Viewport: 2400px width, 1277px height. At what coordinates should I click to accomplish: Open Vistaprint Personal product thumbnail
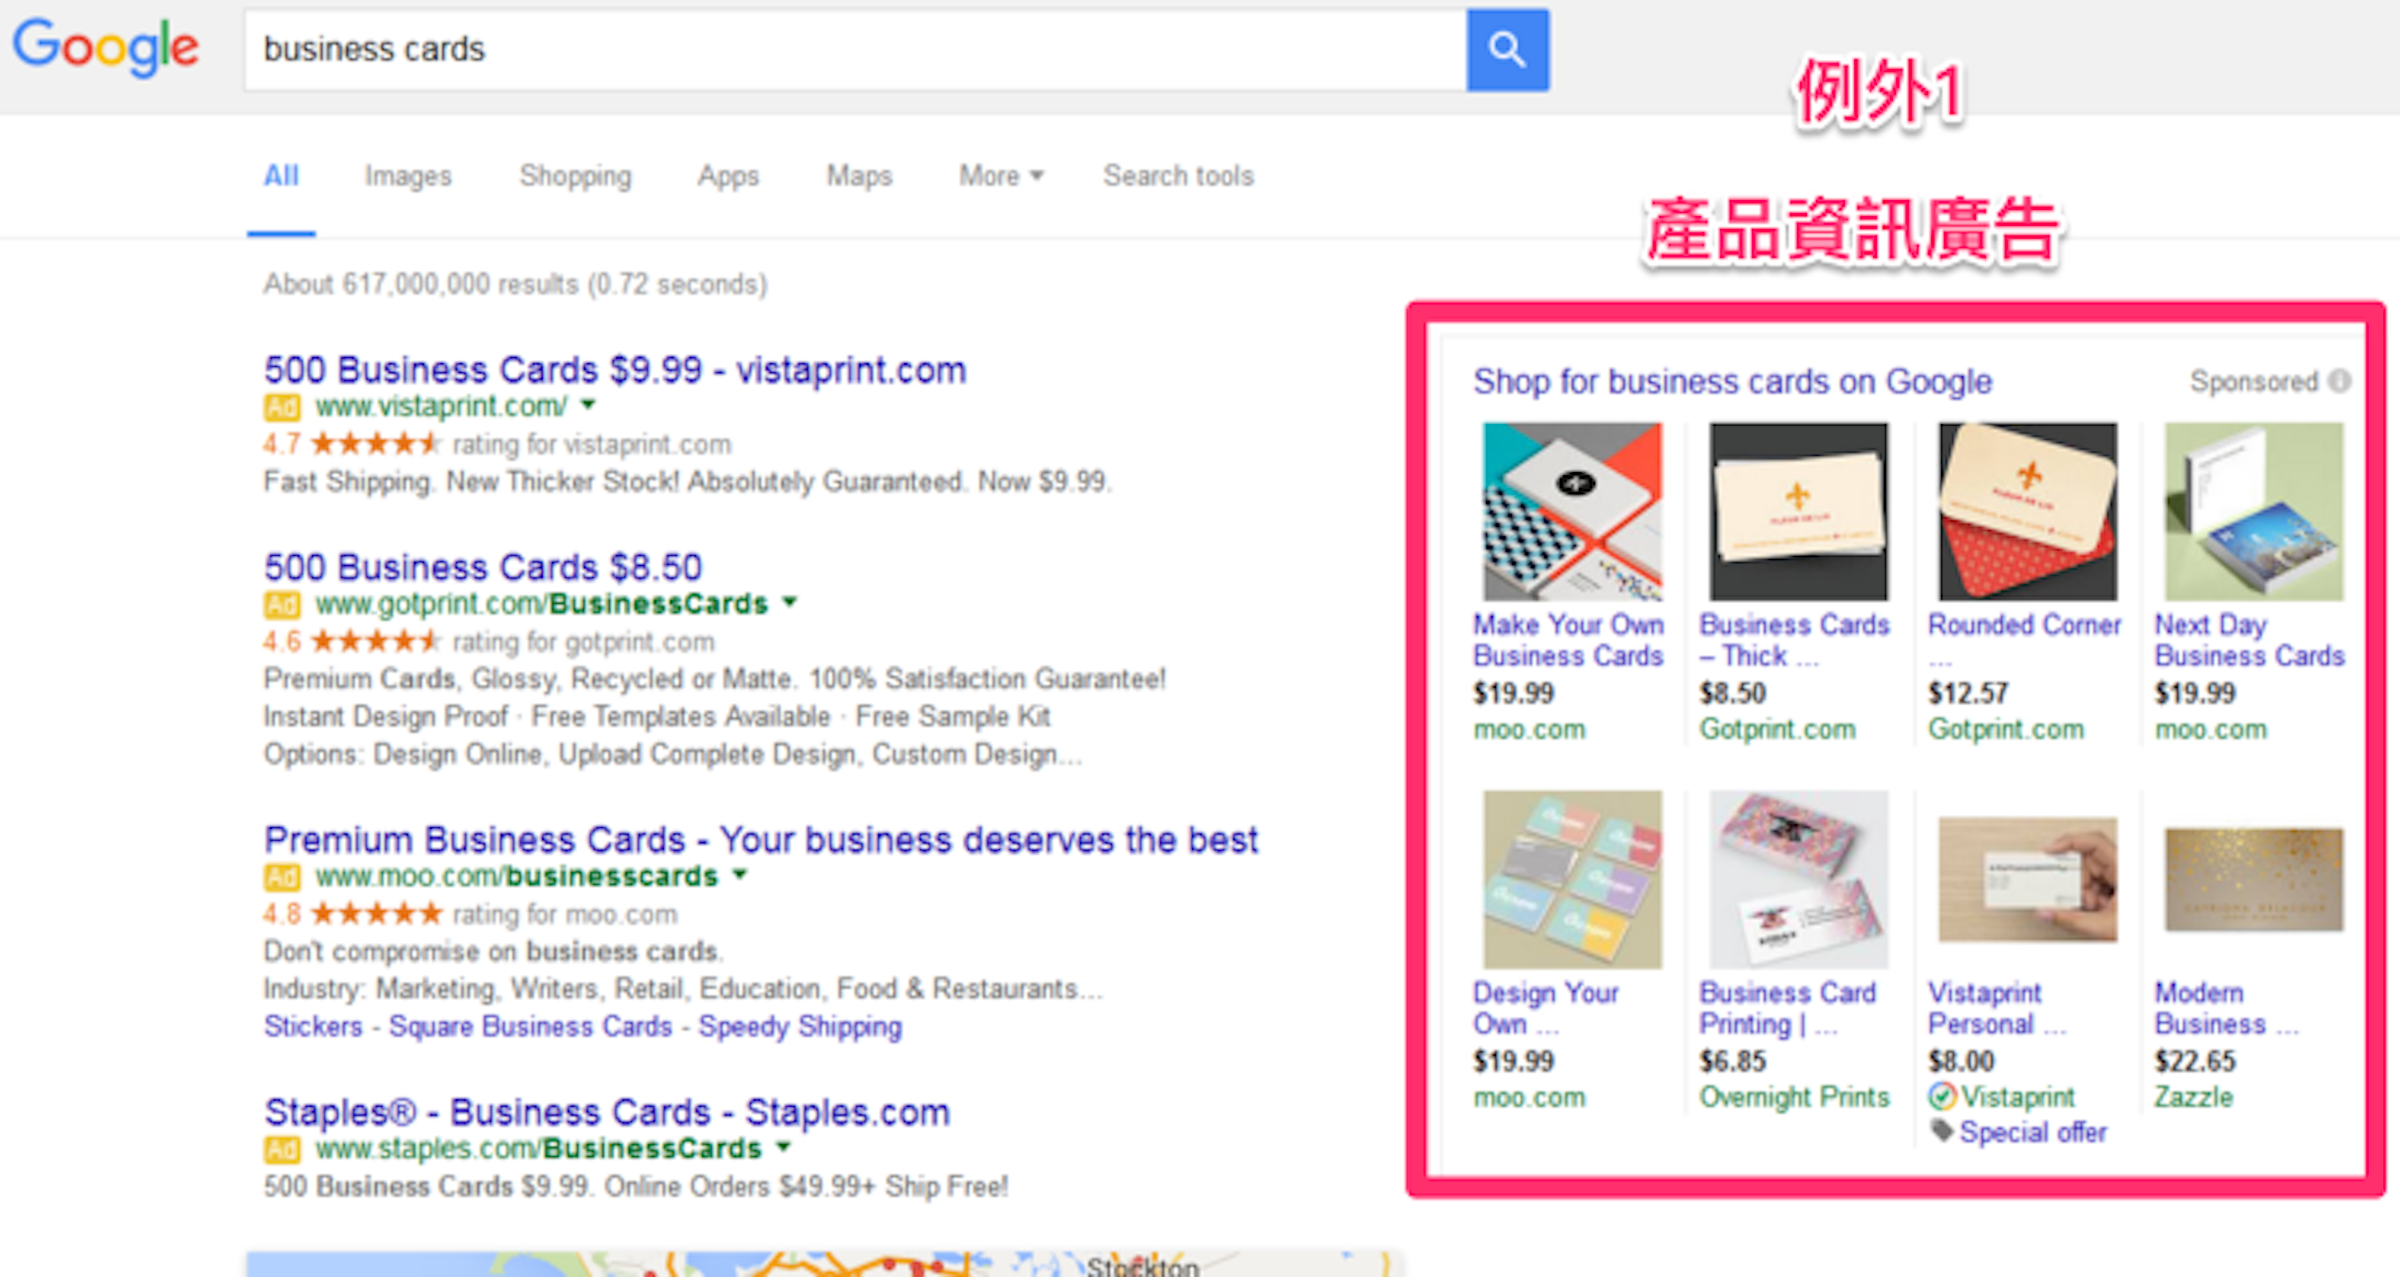point(2027,879)
